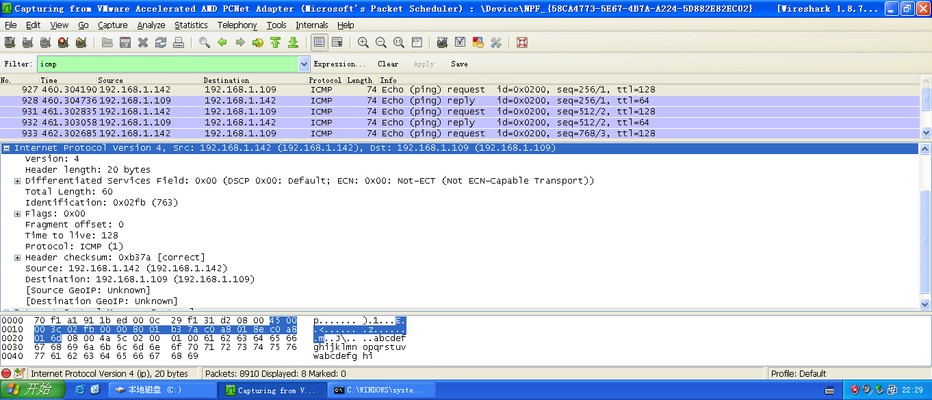Click the Zoom in toolbar icon
Screen dimensions: 932x400
click(363, 43)
